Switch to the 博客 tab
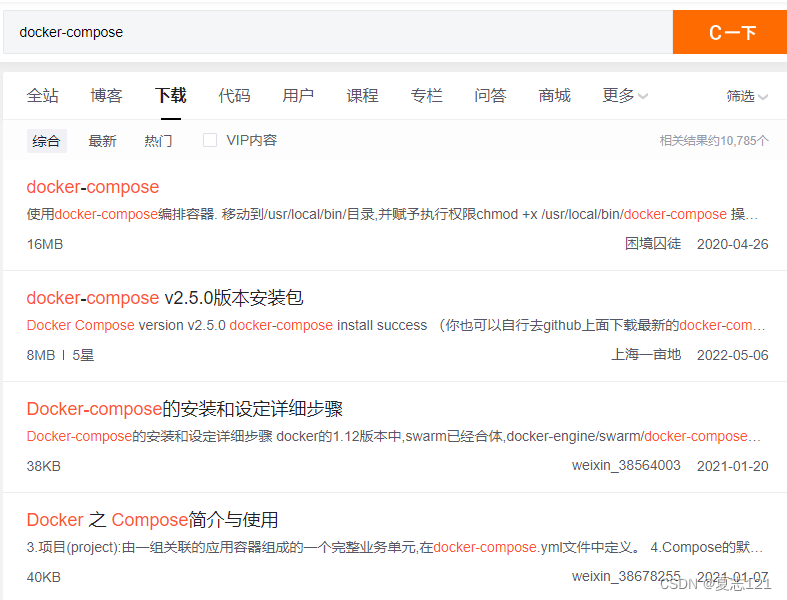The width and height of the screenshot is (787, 600). coord(106,95)
